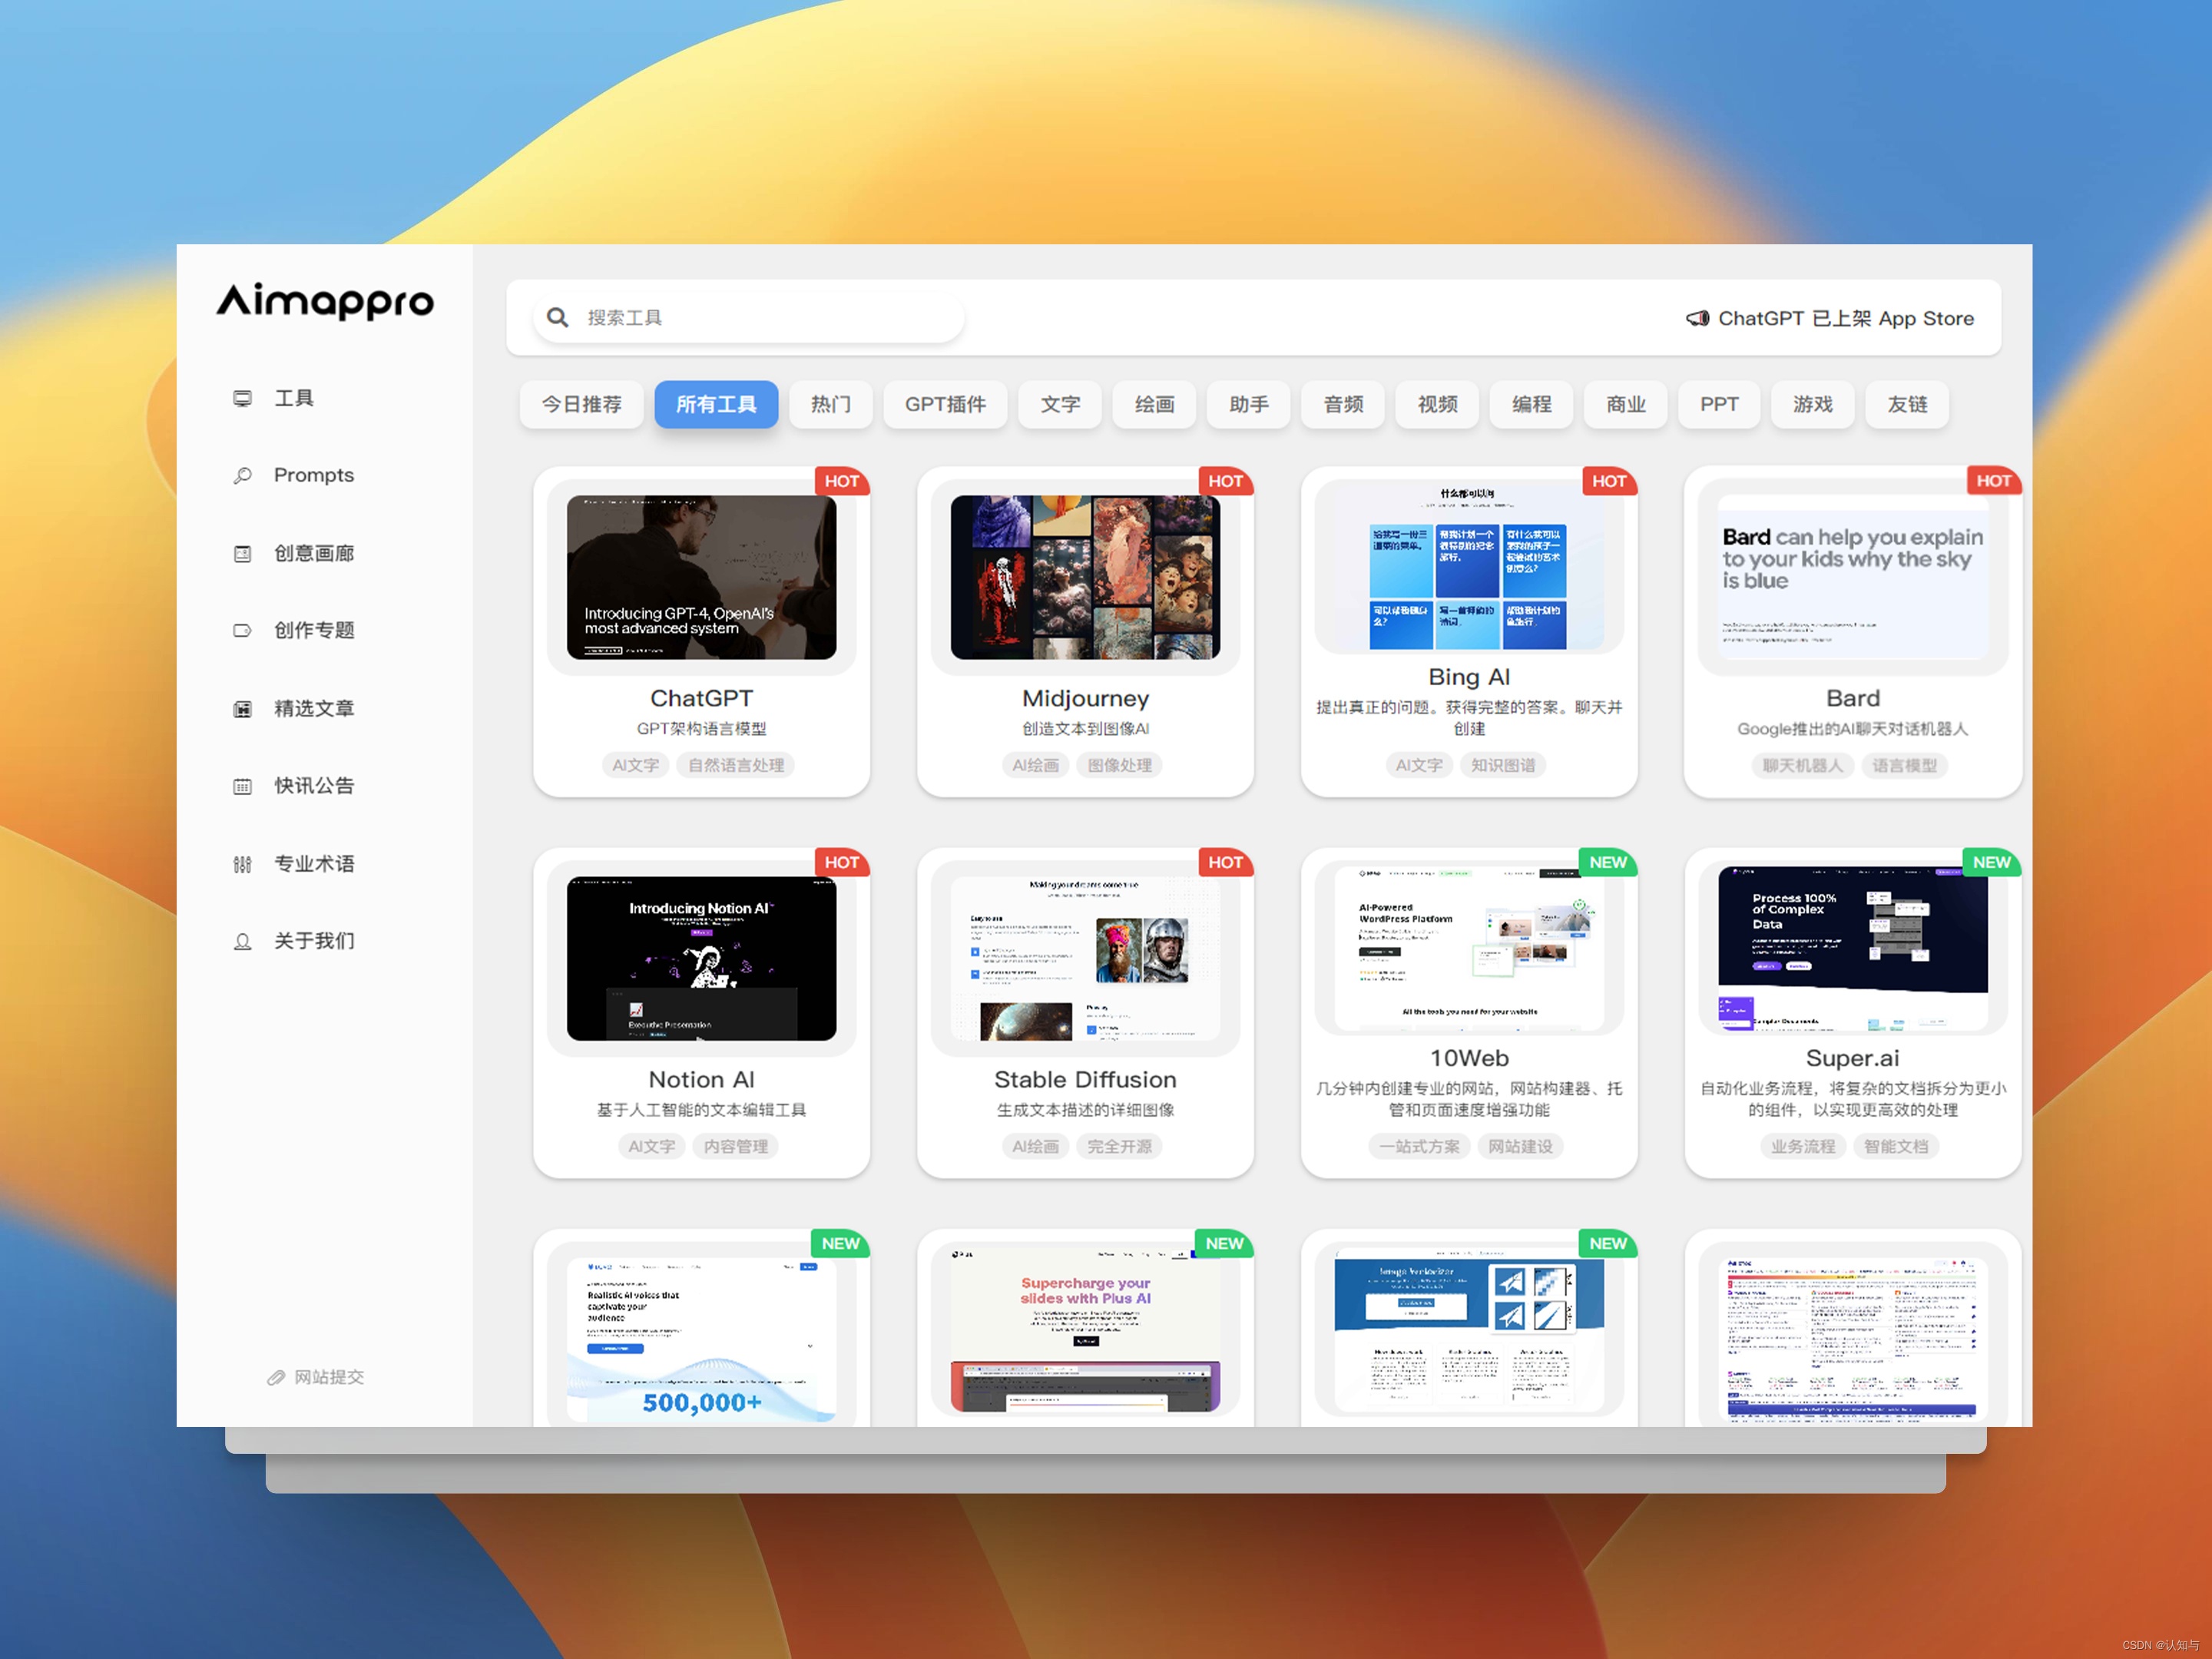Click the megaphone announcement icon
Image resolution: width=2212 pixels, height=1659 pixels.
point(1697,318)
